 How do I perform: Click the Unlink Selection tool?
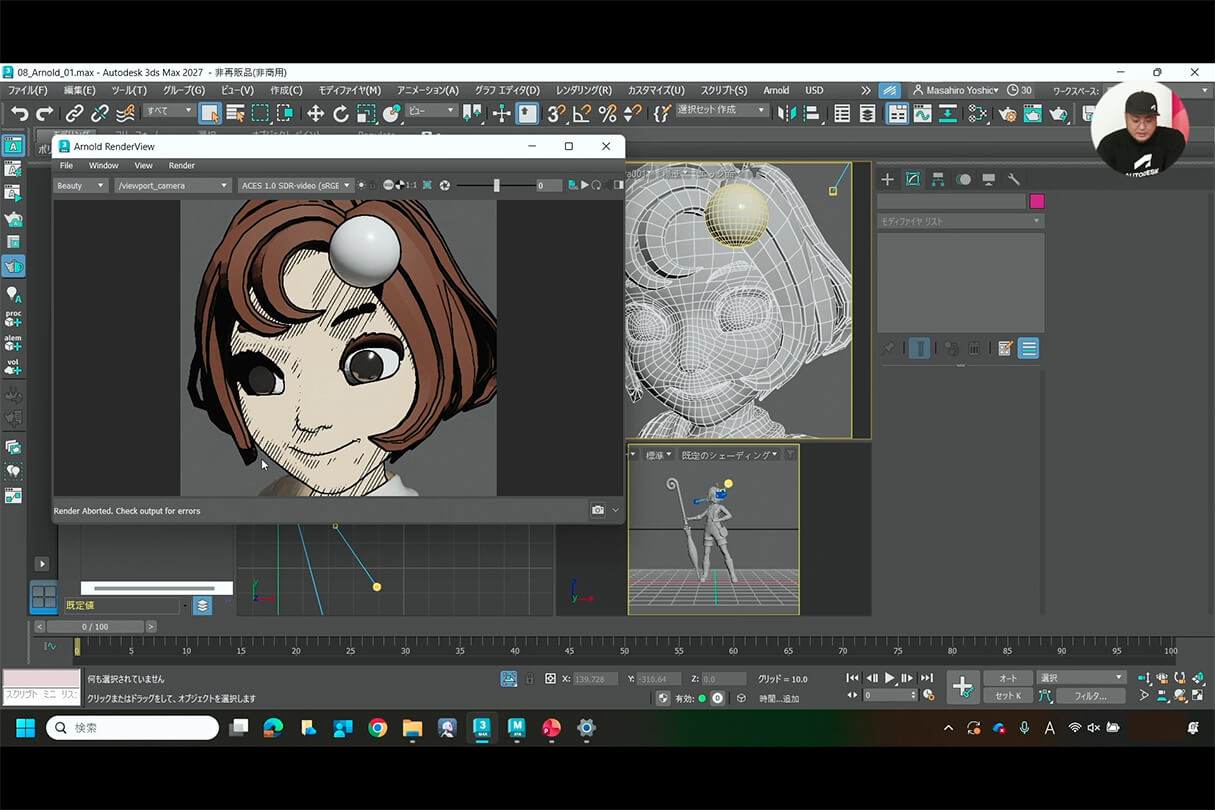[x=100, y=114]
